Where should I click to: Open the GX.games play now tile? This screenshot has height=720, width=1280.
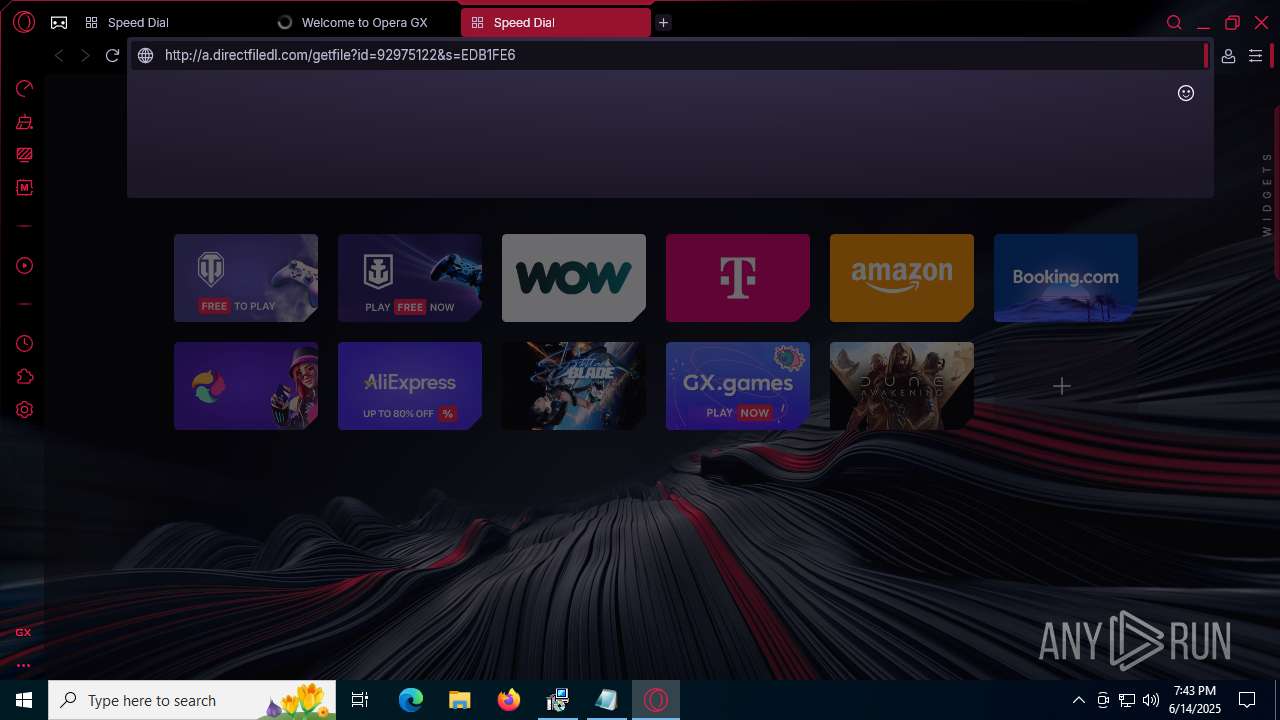coord(738,386)
